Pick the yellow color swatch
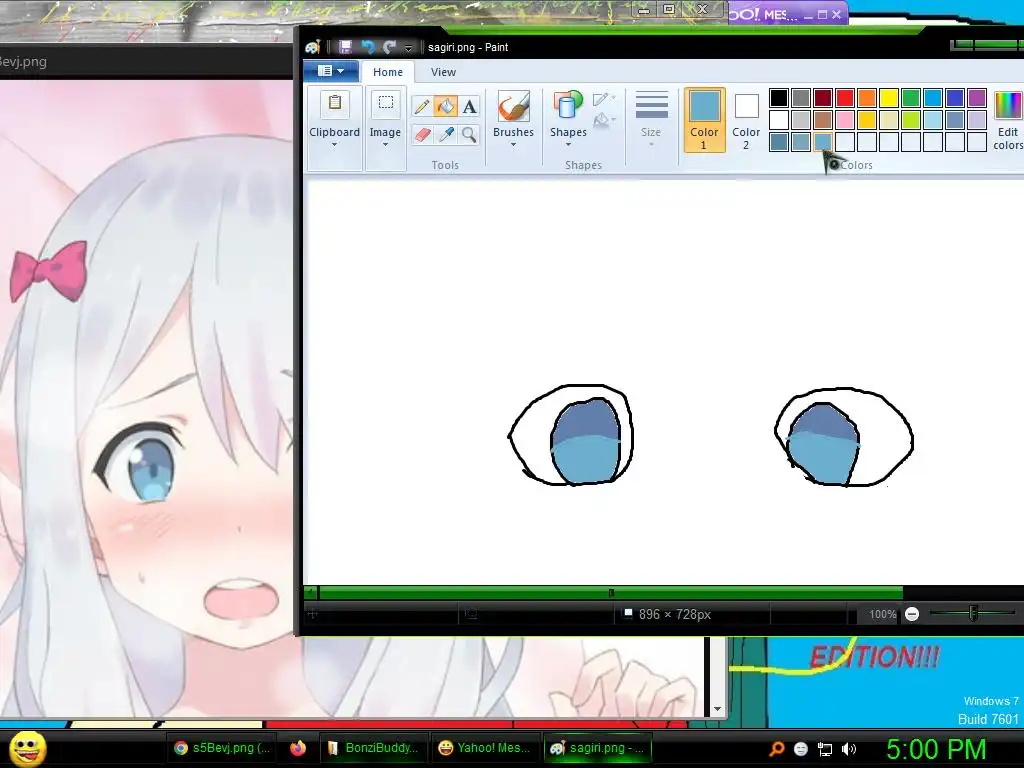1024x768 pixels. click(x=889, y=98)
